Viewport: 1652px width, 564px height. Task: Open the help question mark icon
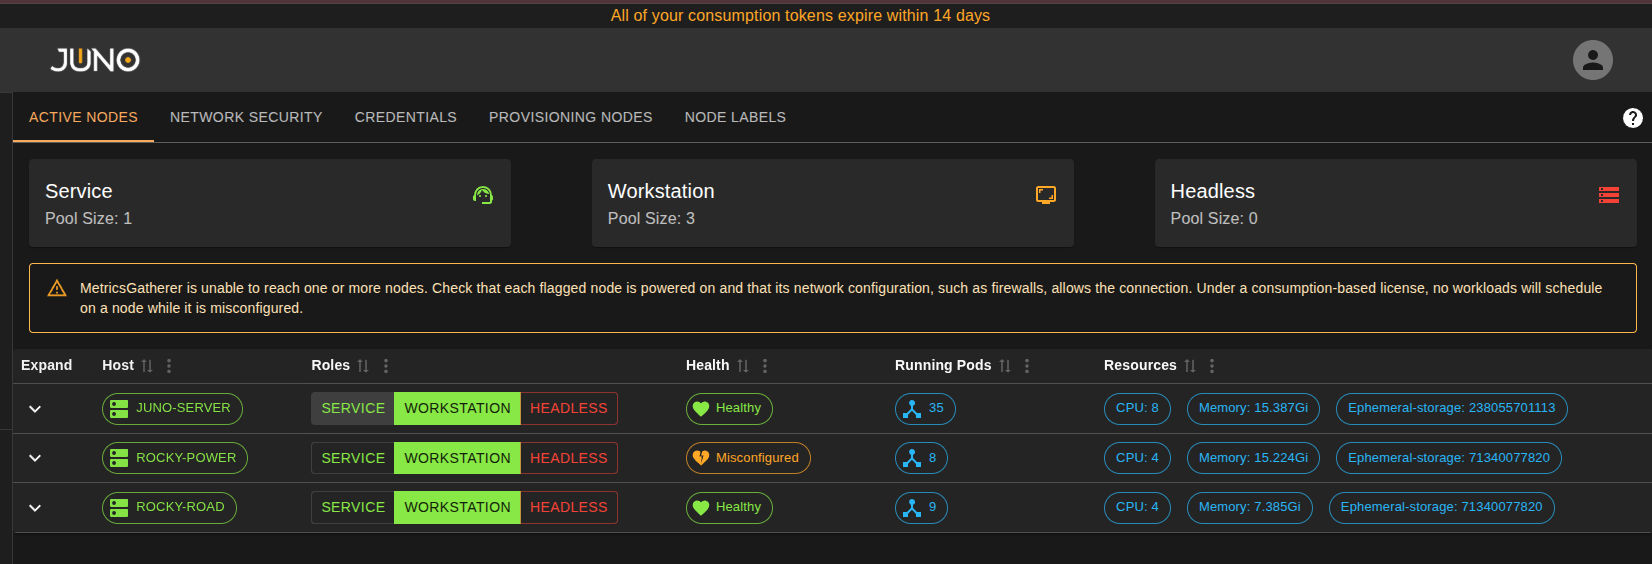coord(1632,118)
